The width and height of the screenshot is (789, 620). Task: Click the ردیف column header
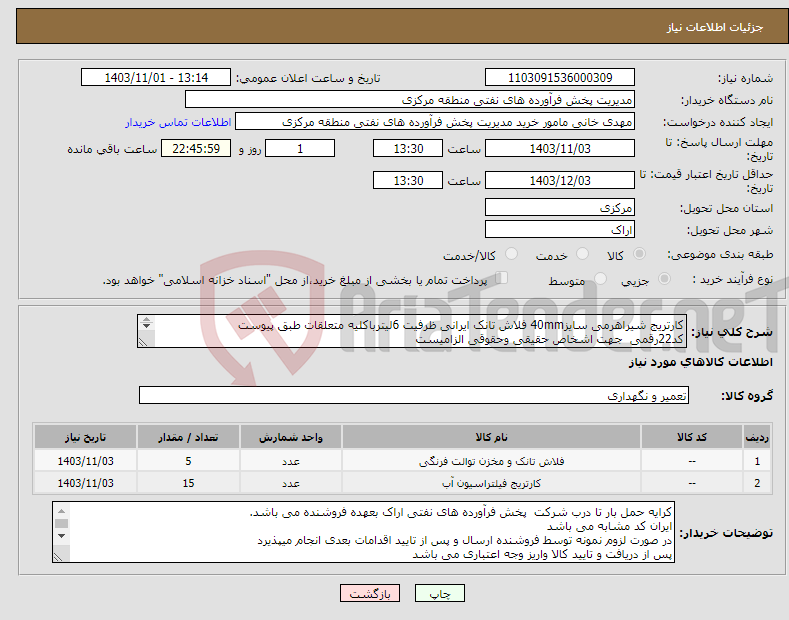757,437
